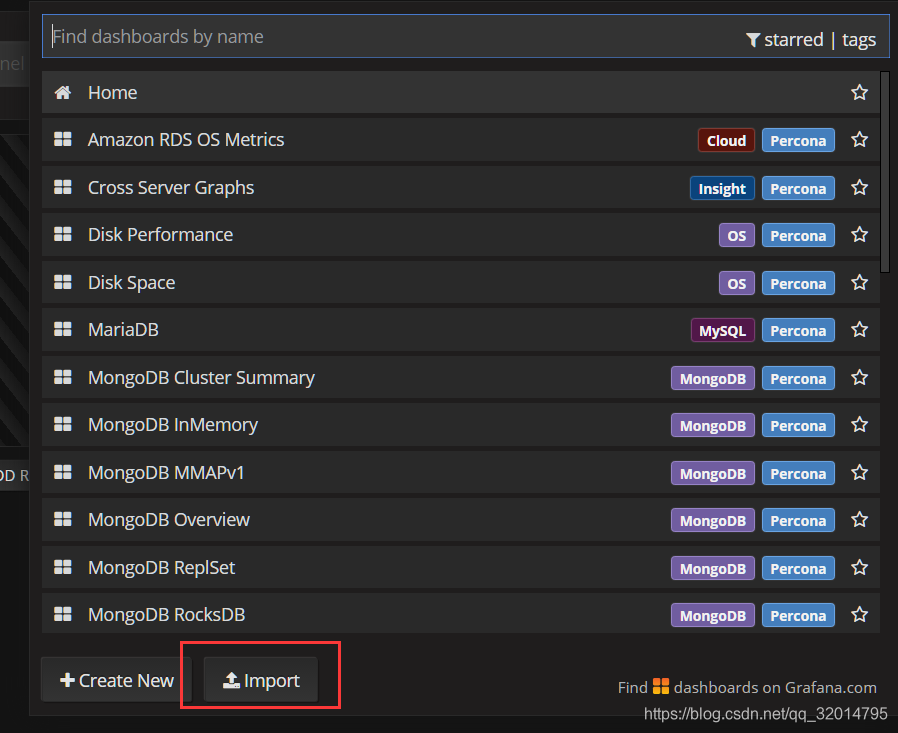898x733 pixels.
Task: Click the Percona tag on Disk Space row
Action: pos(798,283)
